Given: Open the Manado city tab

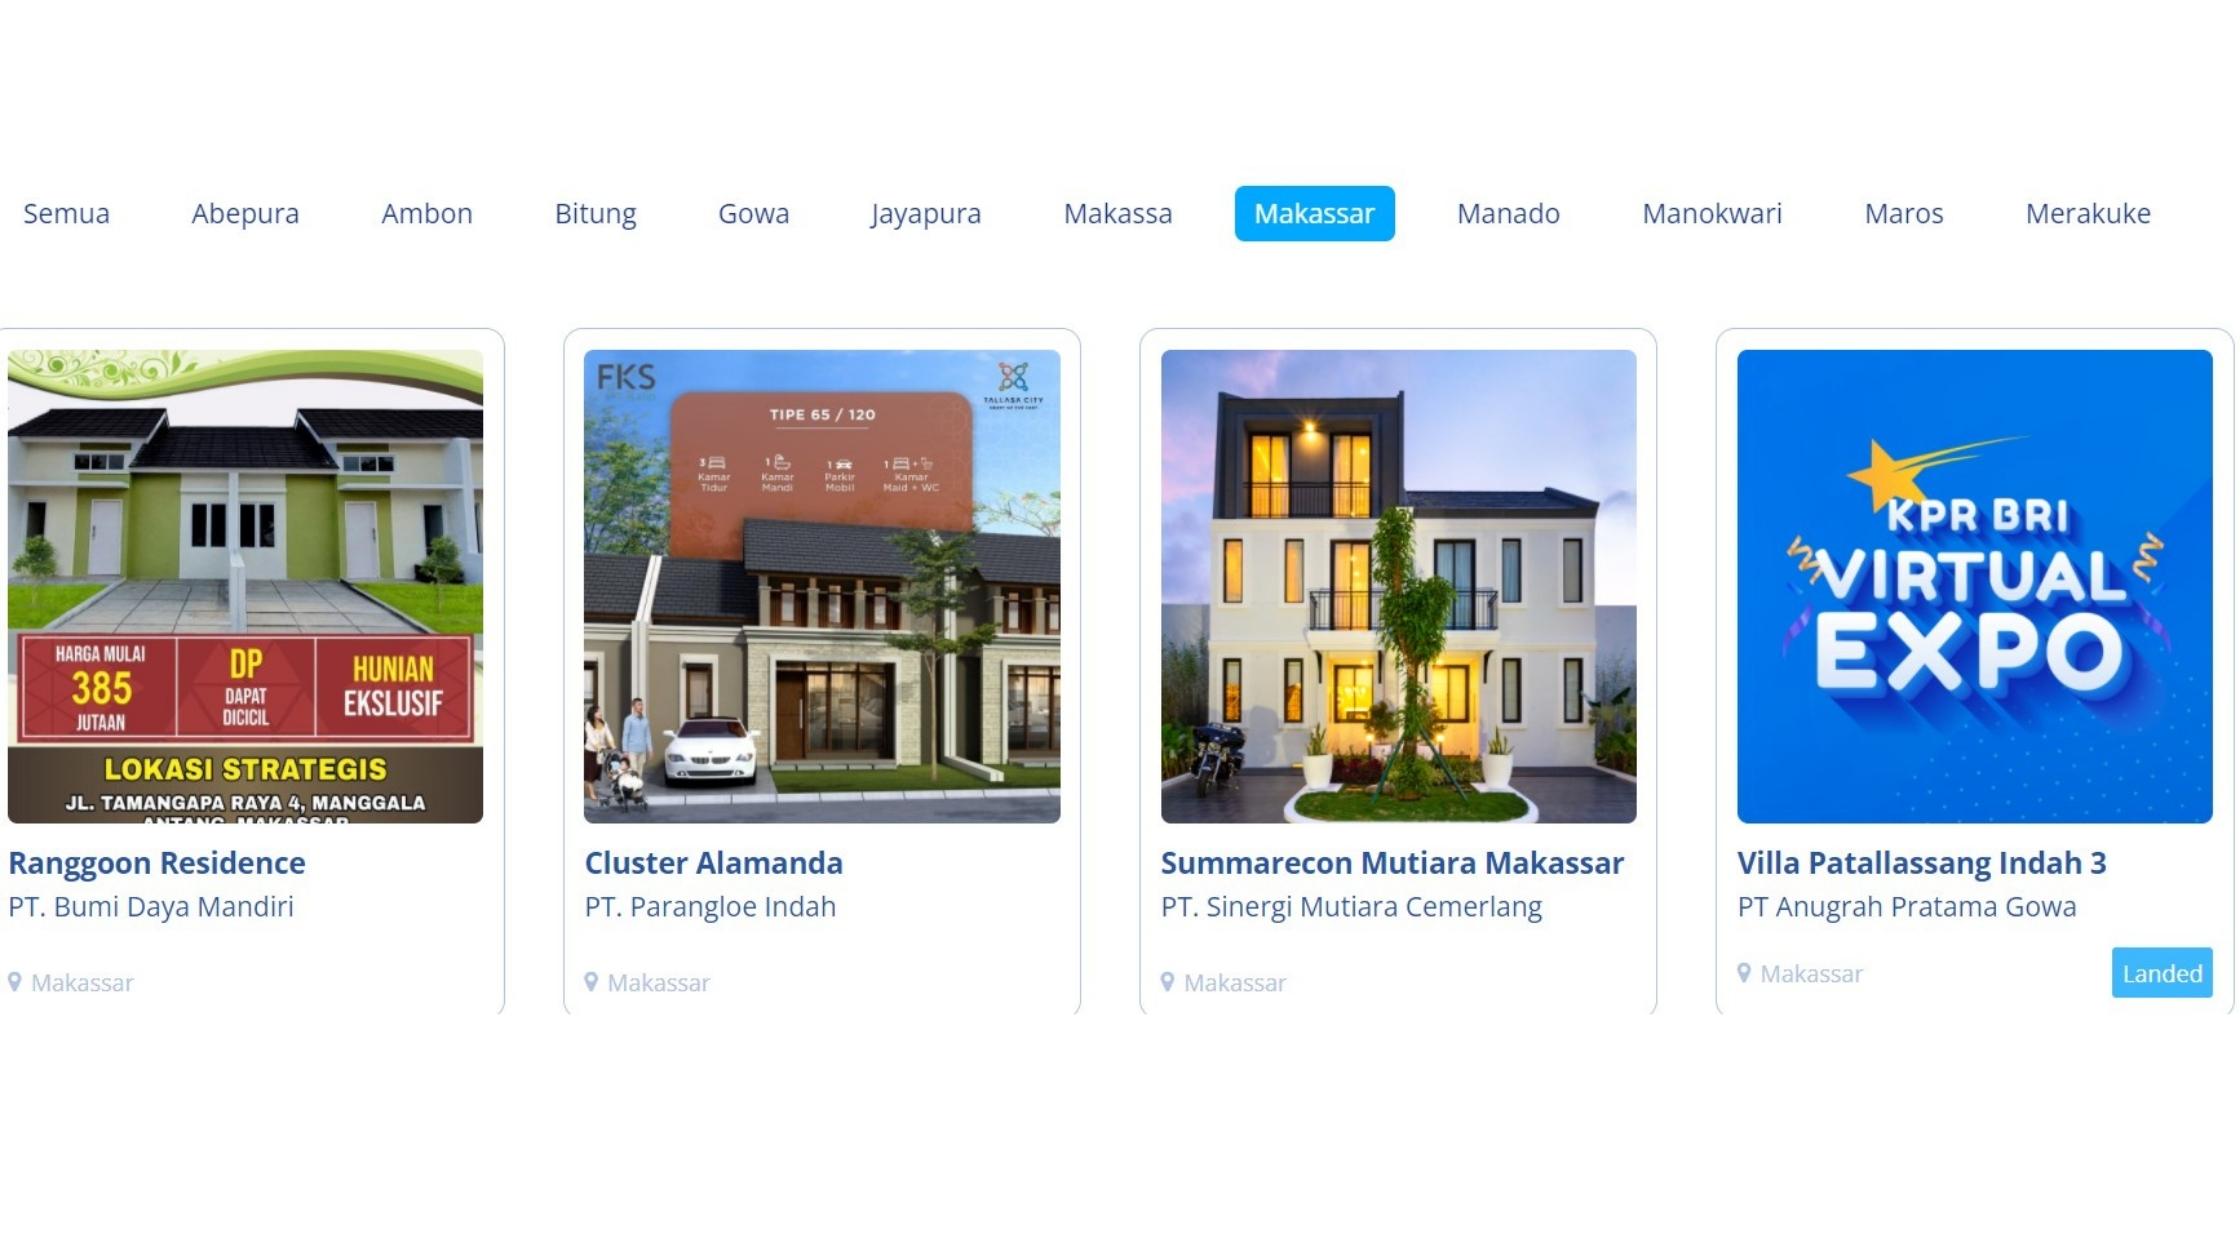Looking at the screenshot, I should [1508, 213].
